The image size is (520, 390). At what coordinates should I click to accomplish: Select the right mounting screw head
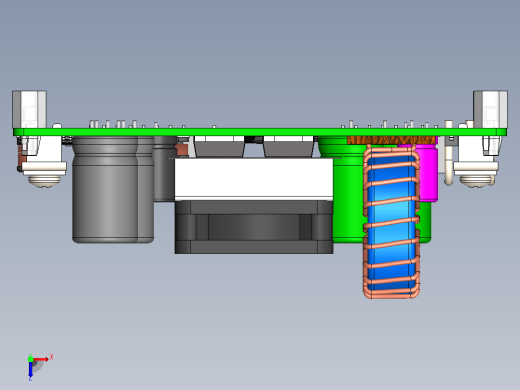(476, 181)
